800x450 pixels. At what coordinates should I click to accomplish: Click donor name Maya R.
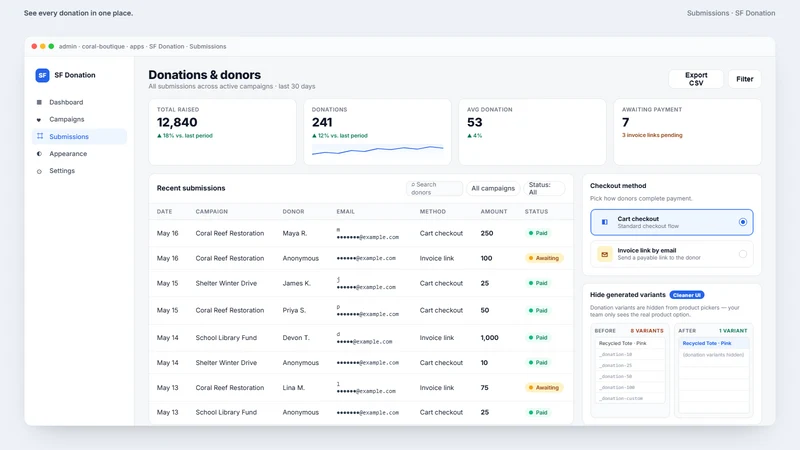(x=295, y=233)
